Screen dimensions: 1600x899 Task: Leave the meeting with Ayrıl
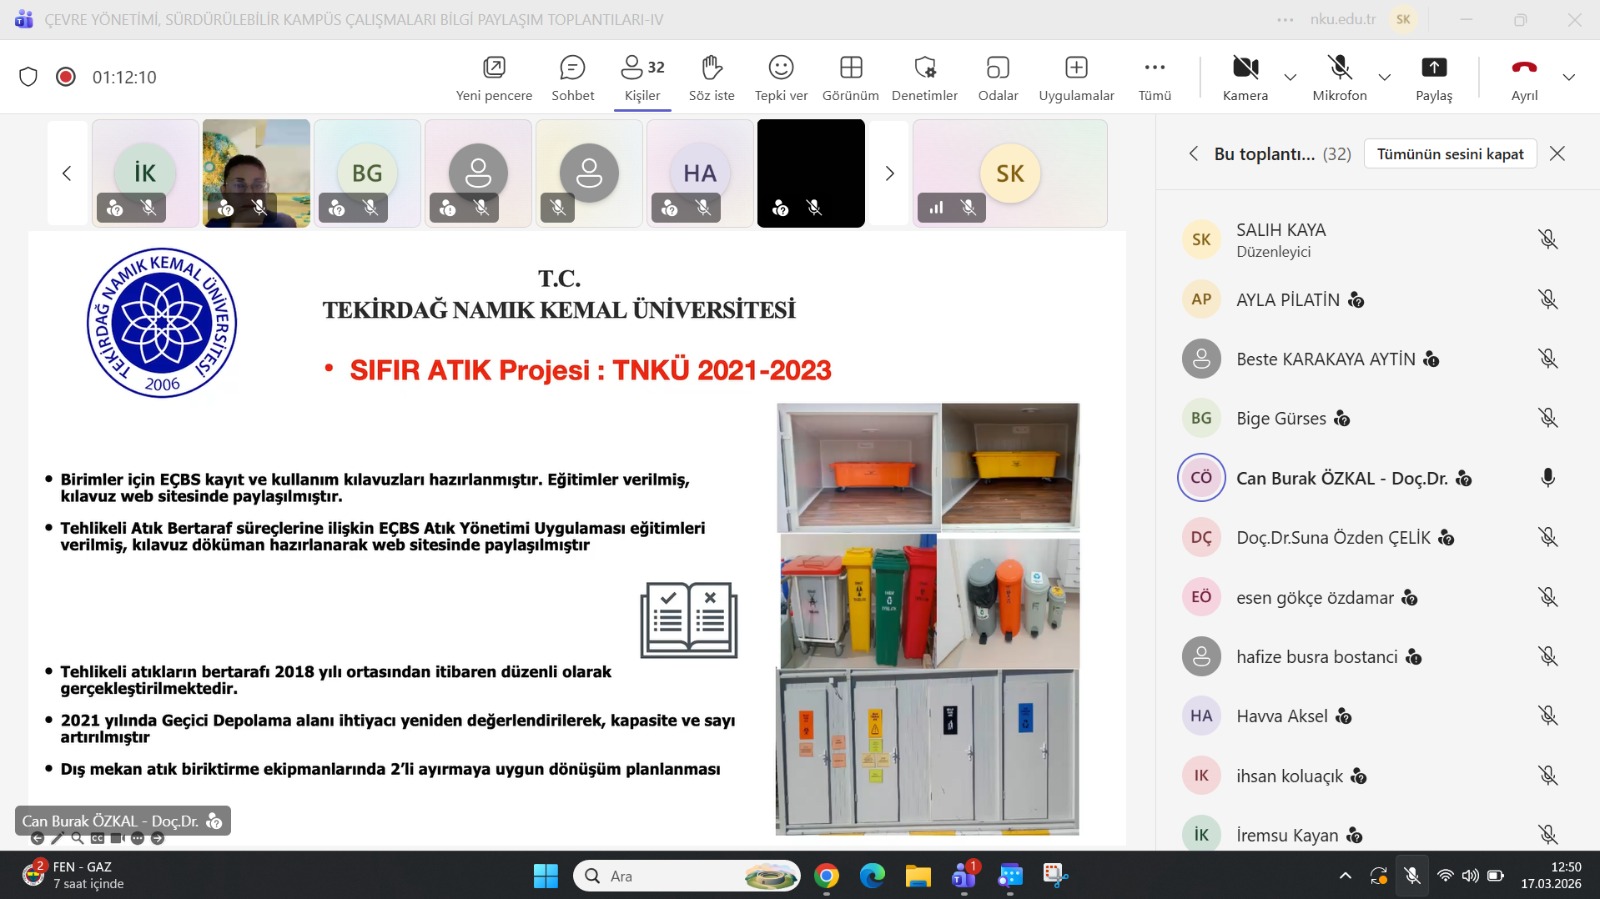click(x=1524, y=78)
